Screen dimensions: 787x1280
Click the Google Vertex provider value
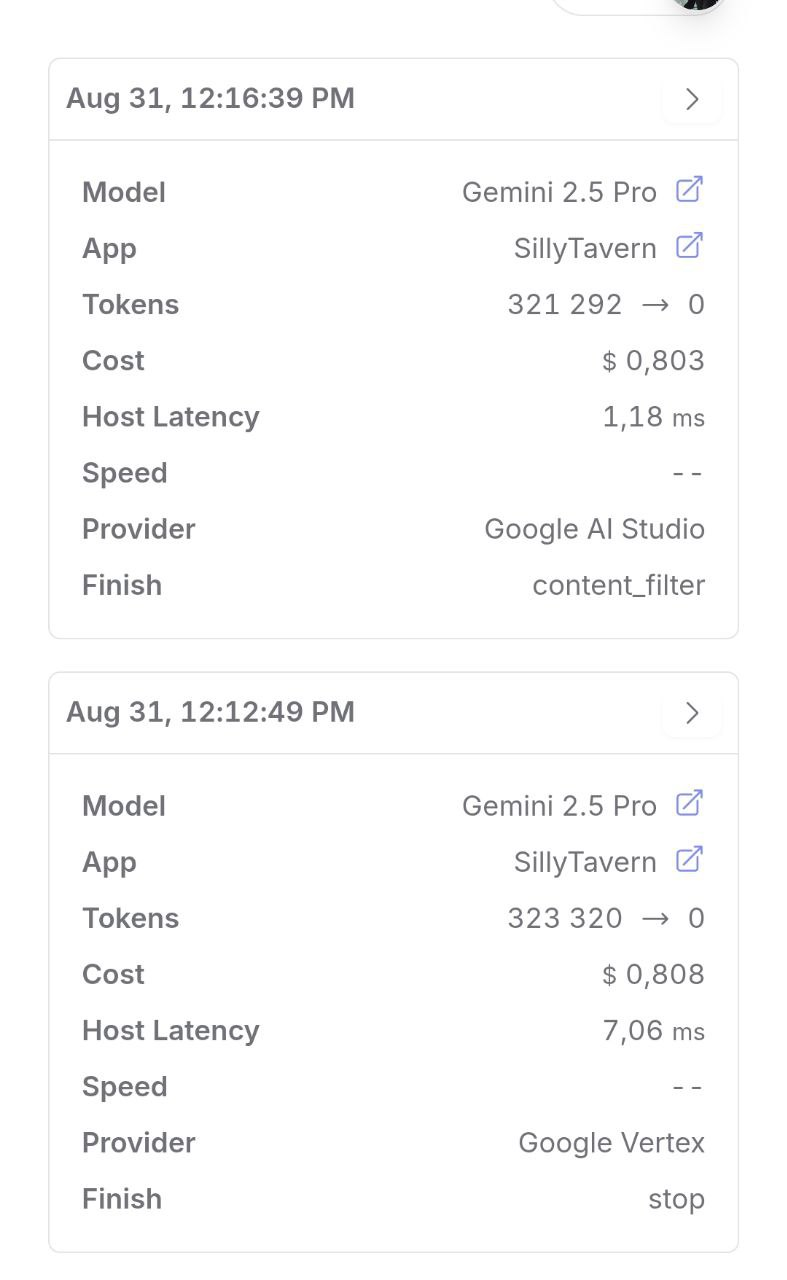[611, 1143]
